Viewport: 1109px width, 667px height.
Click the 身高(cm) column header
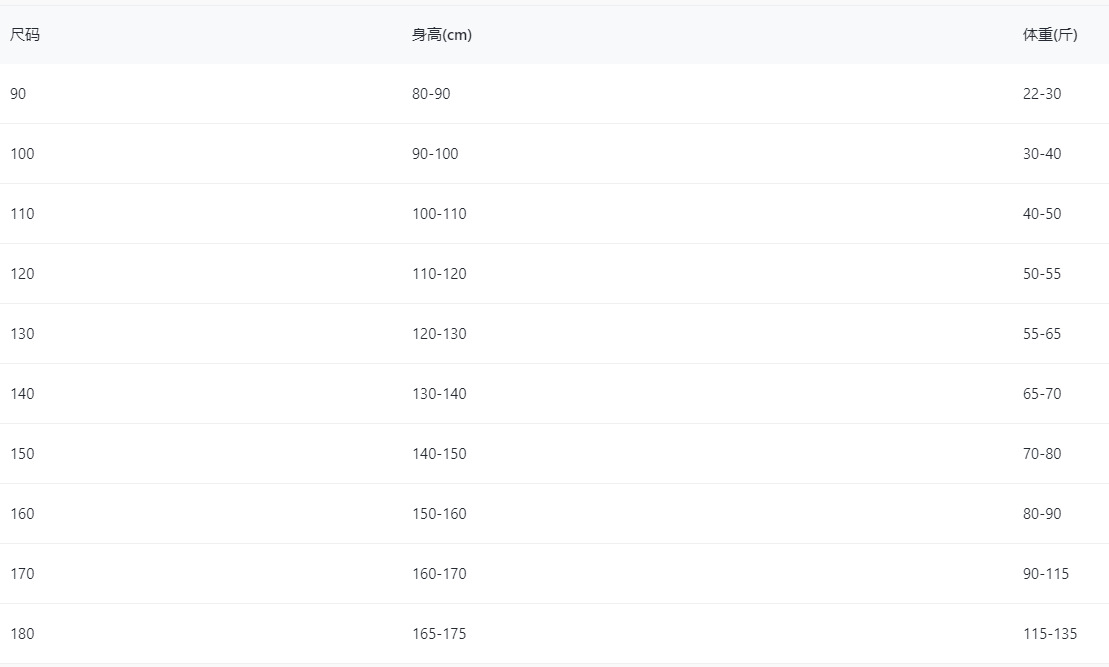coord(442,35)
